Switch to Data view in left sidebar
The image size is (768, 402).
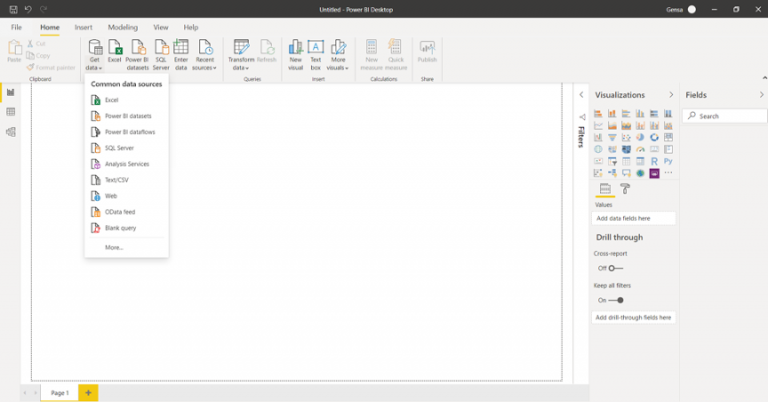(10, 112)
